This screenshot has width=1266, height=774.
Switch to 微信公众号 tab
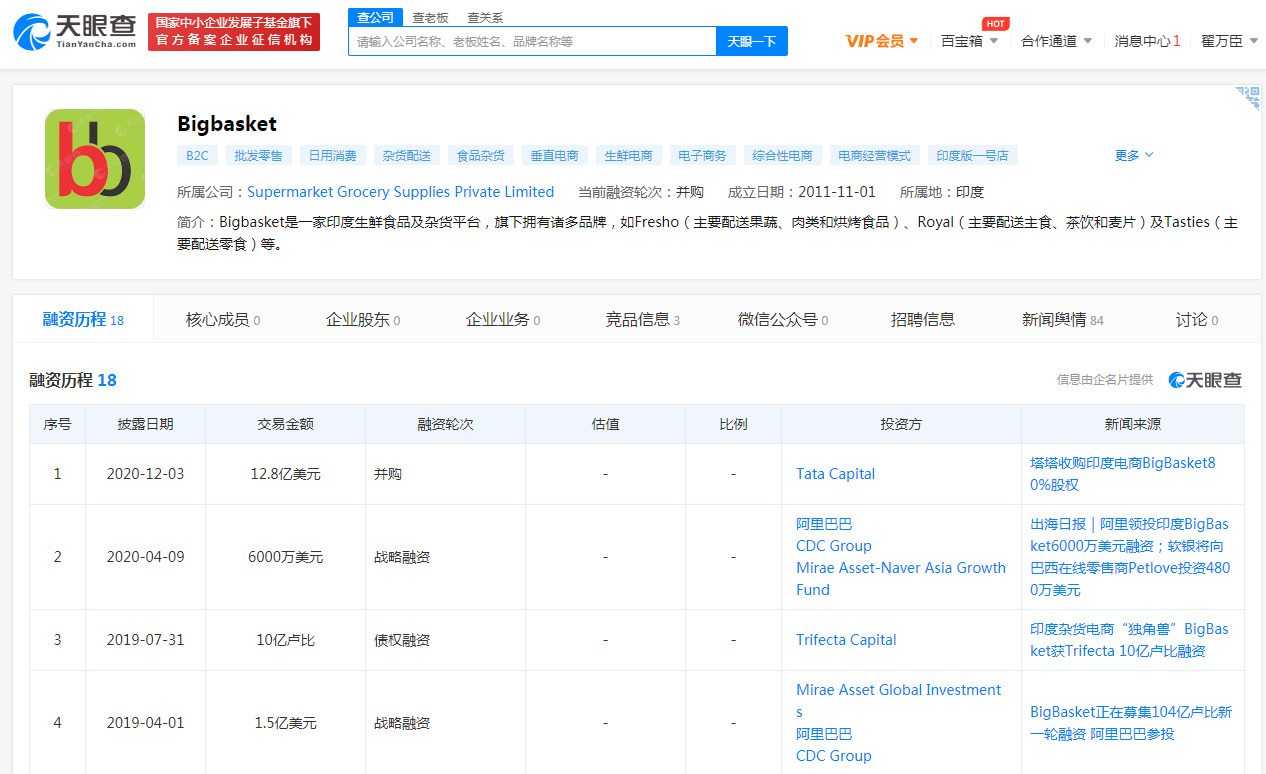783,320
